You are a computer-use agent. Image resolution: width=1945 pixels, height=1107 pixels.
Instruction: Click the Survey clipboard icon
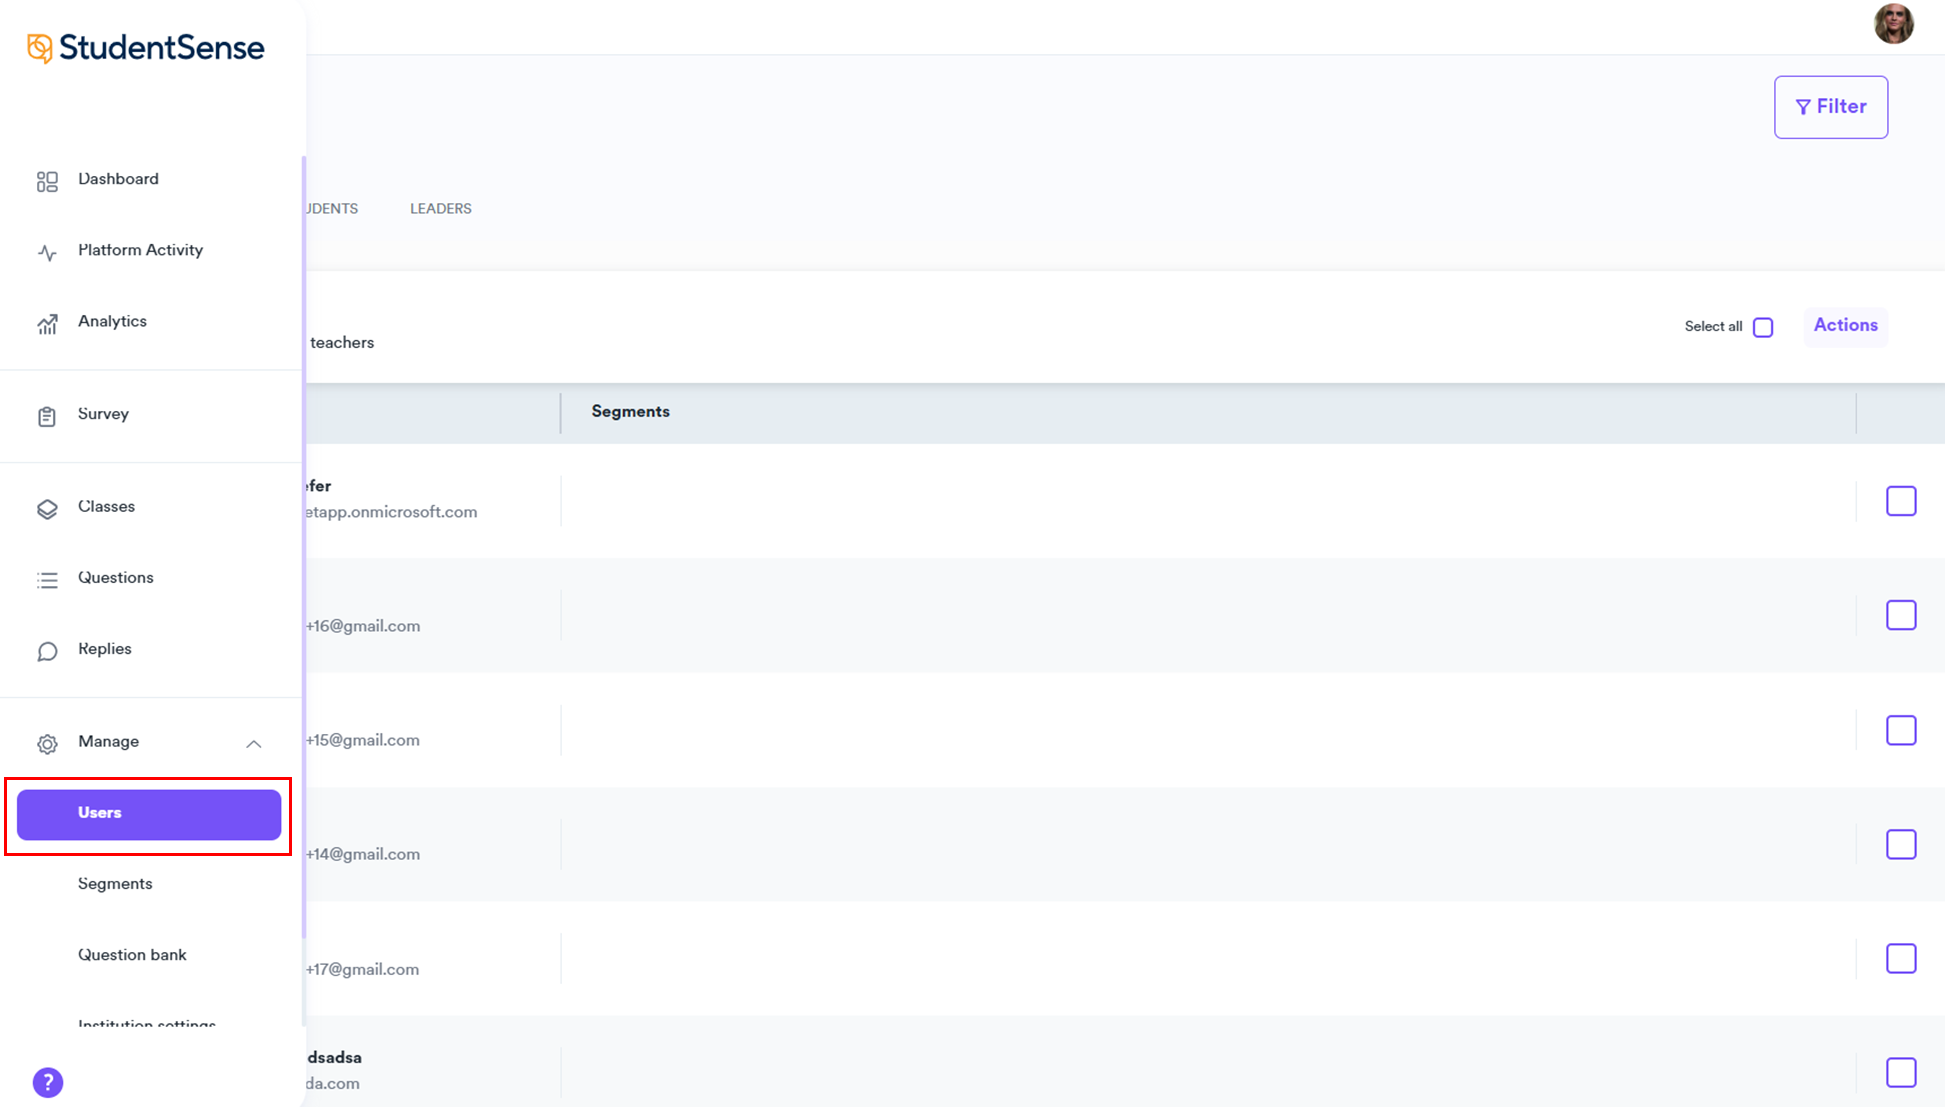[47, 416]
